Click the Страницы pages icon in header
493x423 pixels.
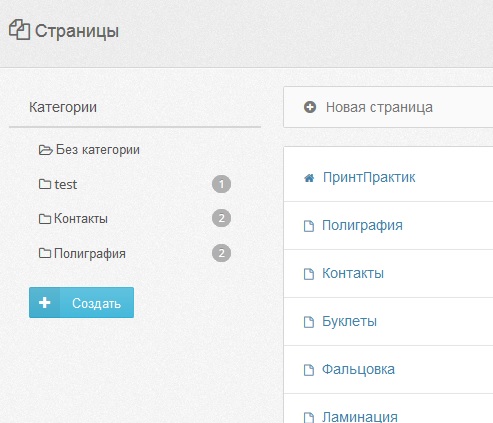[19, 30]
